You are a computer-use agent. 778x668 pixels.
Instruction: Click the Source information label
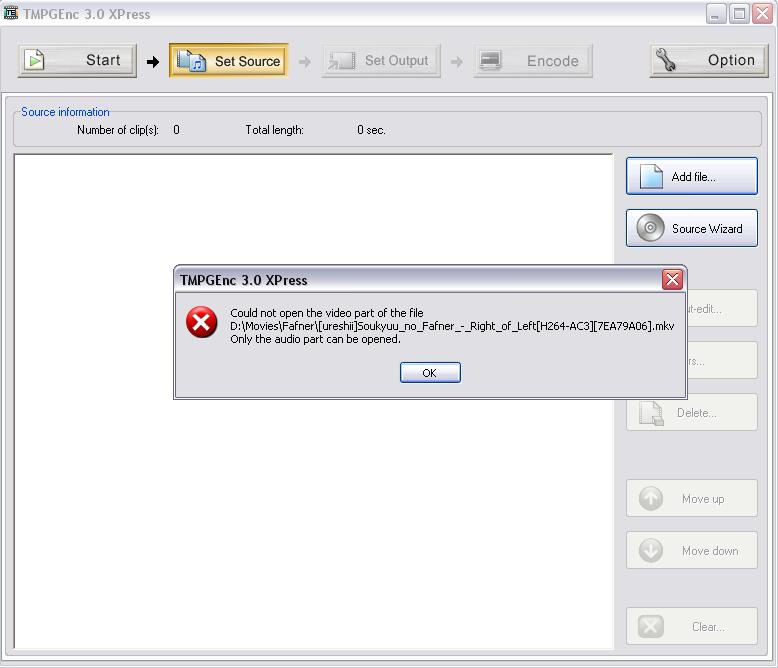(65, 112)
